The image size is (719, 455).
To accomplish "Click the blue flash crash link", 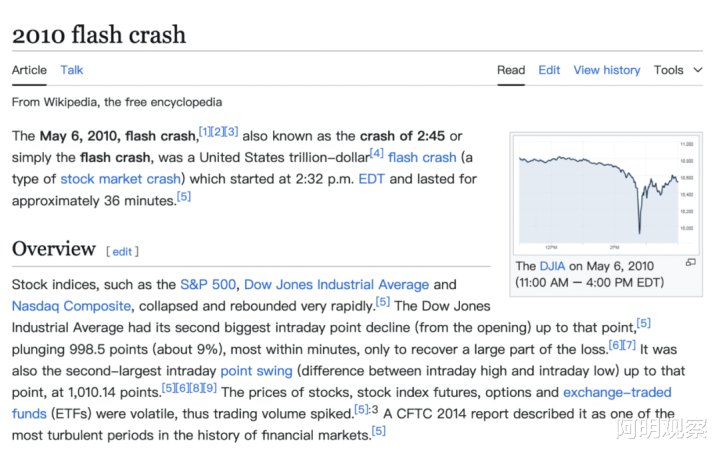I will tap(422, 157).
